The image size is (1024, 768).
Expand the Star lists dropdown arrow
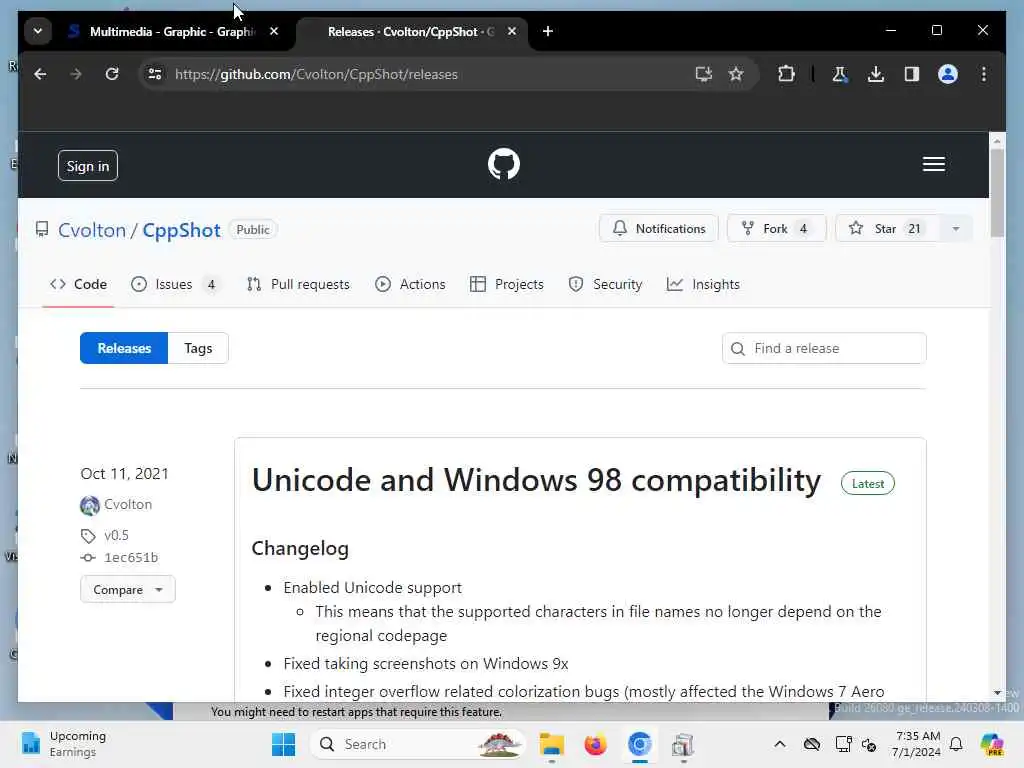[x=955, y=229]
